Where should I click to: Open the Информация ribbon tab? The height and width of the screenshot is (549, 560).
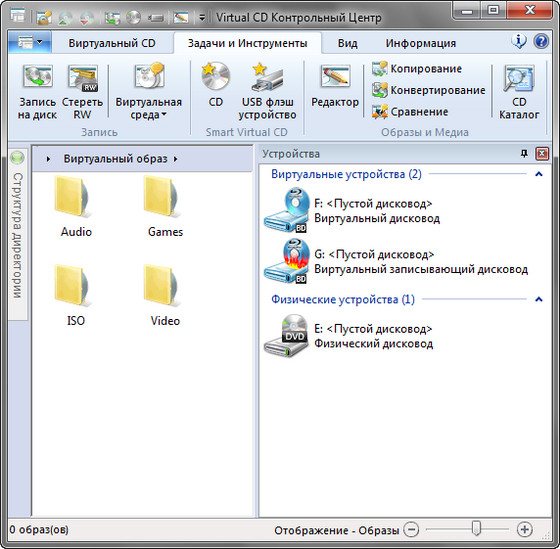(x=420, y=43)
